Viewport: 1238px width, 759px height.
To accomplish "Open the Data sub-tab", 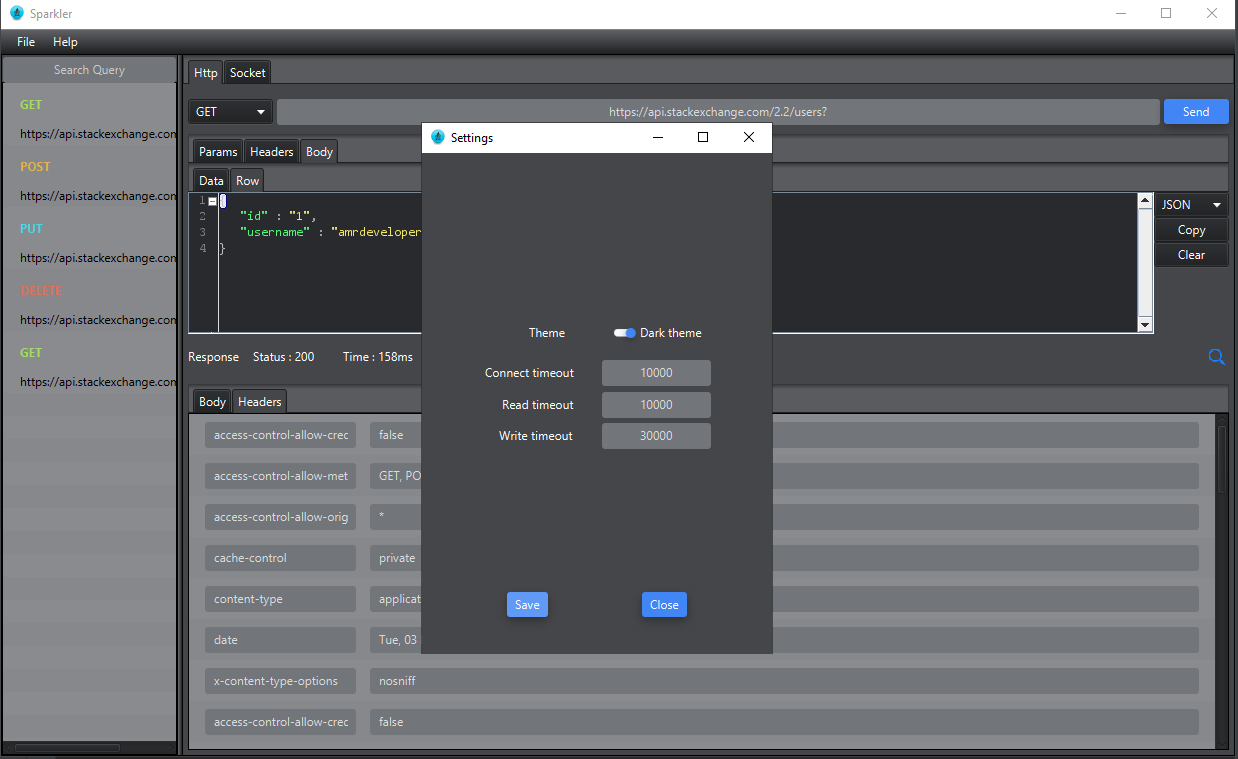I will (x=211, y=181).
